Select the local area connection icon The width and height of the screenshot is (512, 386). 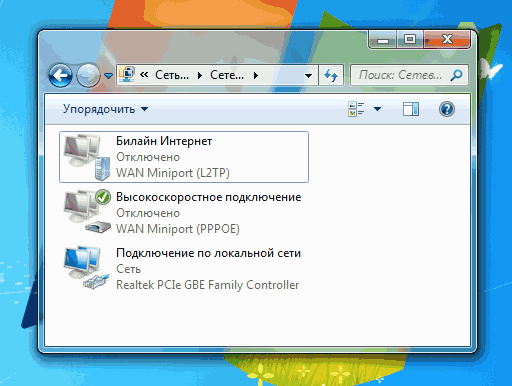click(x=87, y=268)
